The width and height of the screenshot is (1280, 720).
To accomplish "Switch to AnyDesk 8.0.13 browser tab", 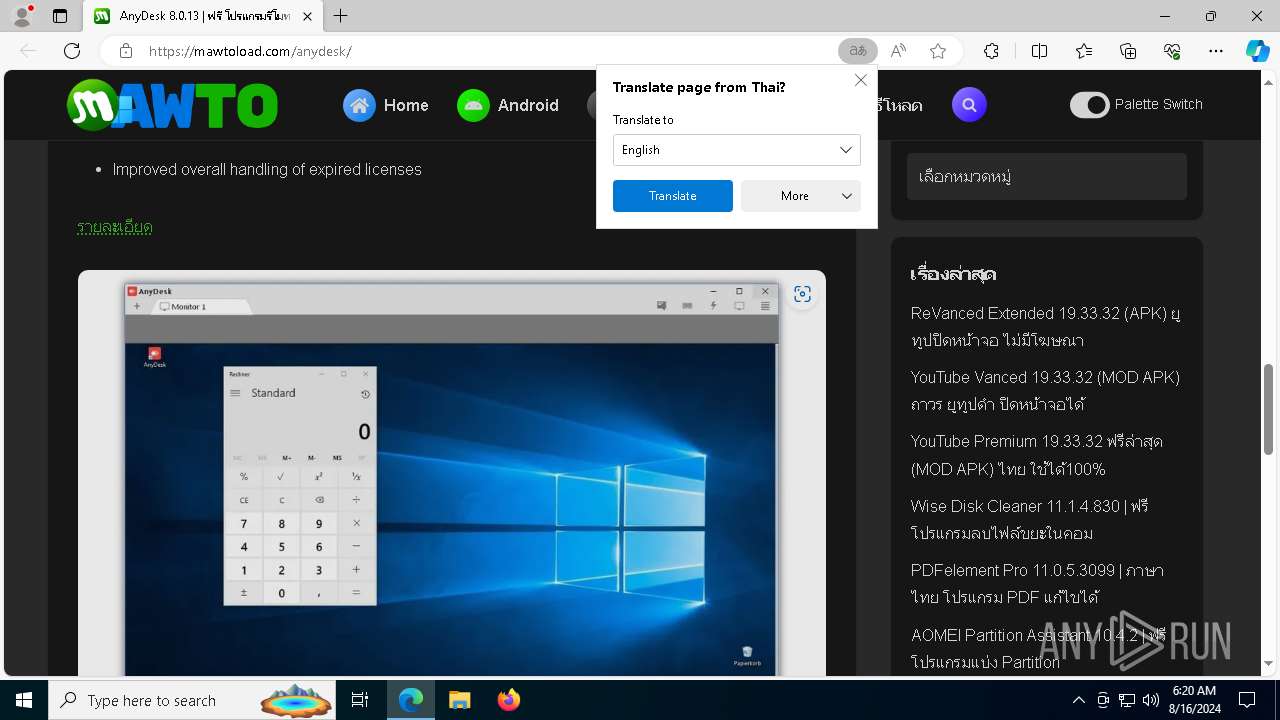I will tap(203, 16).
